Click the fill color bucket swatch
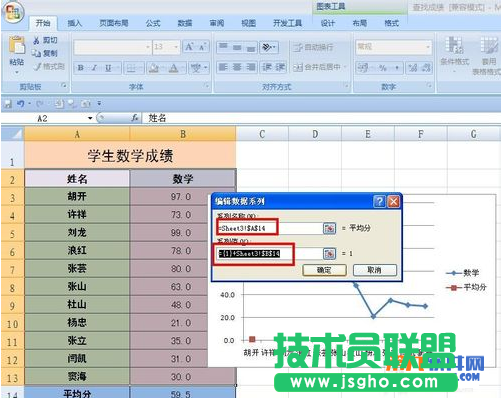The width and height of the screenshot is (501, 398). point(154,68)
